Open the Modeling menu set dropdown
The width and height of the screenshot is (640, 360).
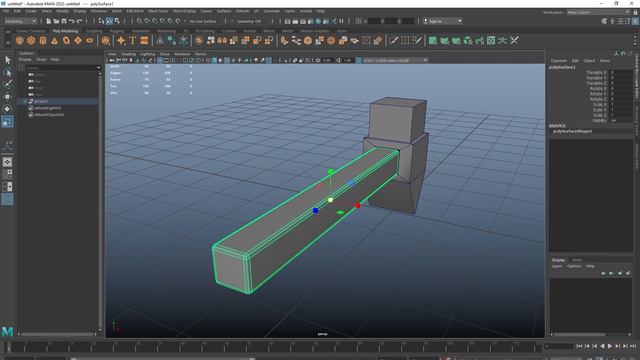coord(20,21)
